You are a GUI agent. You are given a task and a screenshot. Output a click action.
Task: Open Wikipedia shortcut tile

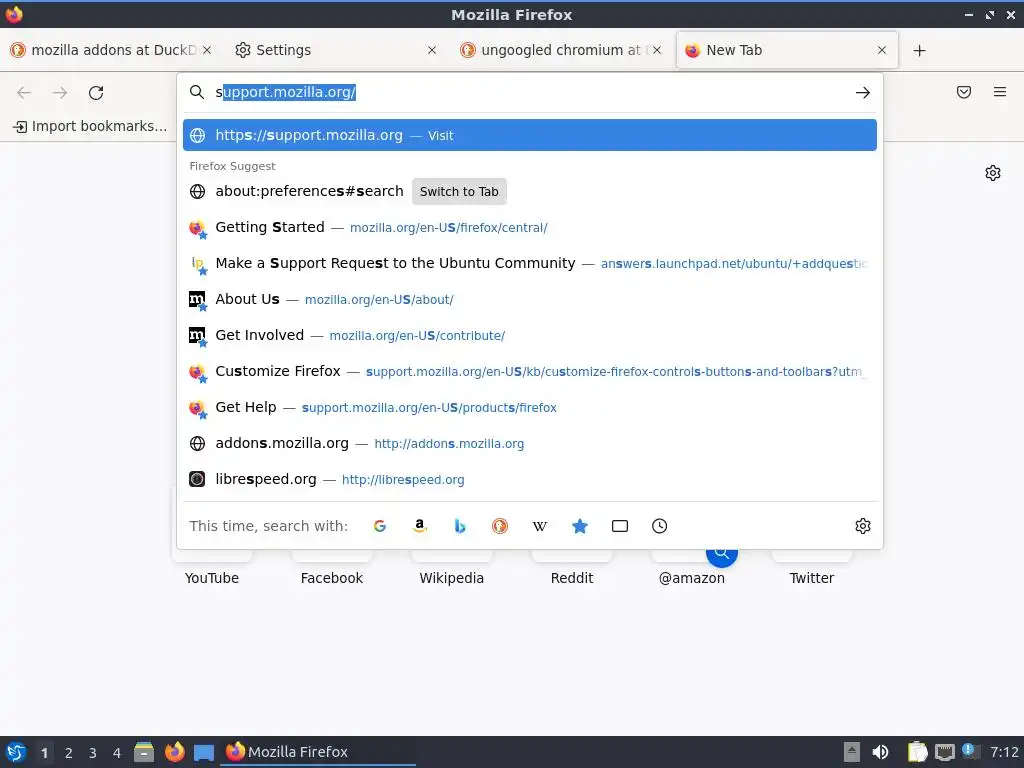pos(452,568)
